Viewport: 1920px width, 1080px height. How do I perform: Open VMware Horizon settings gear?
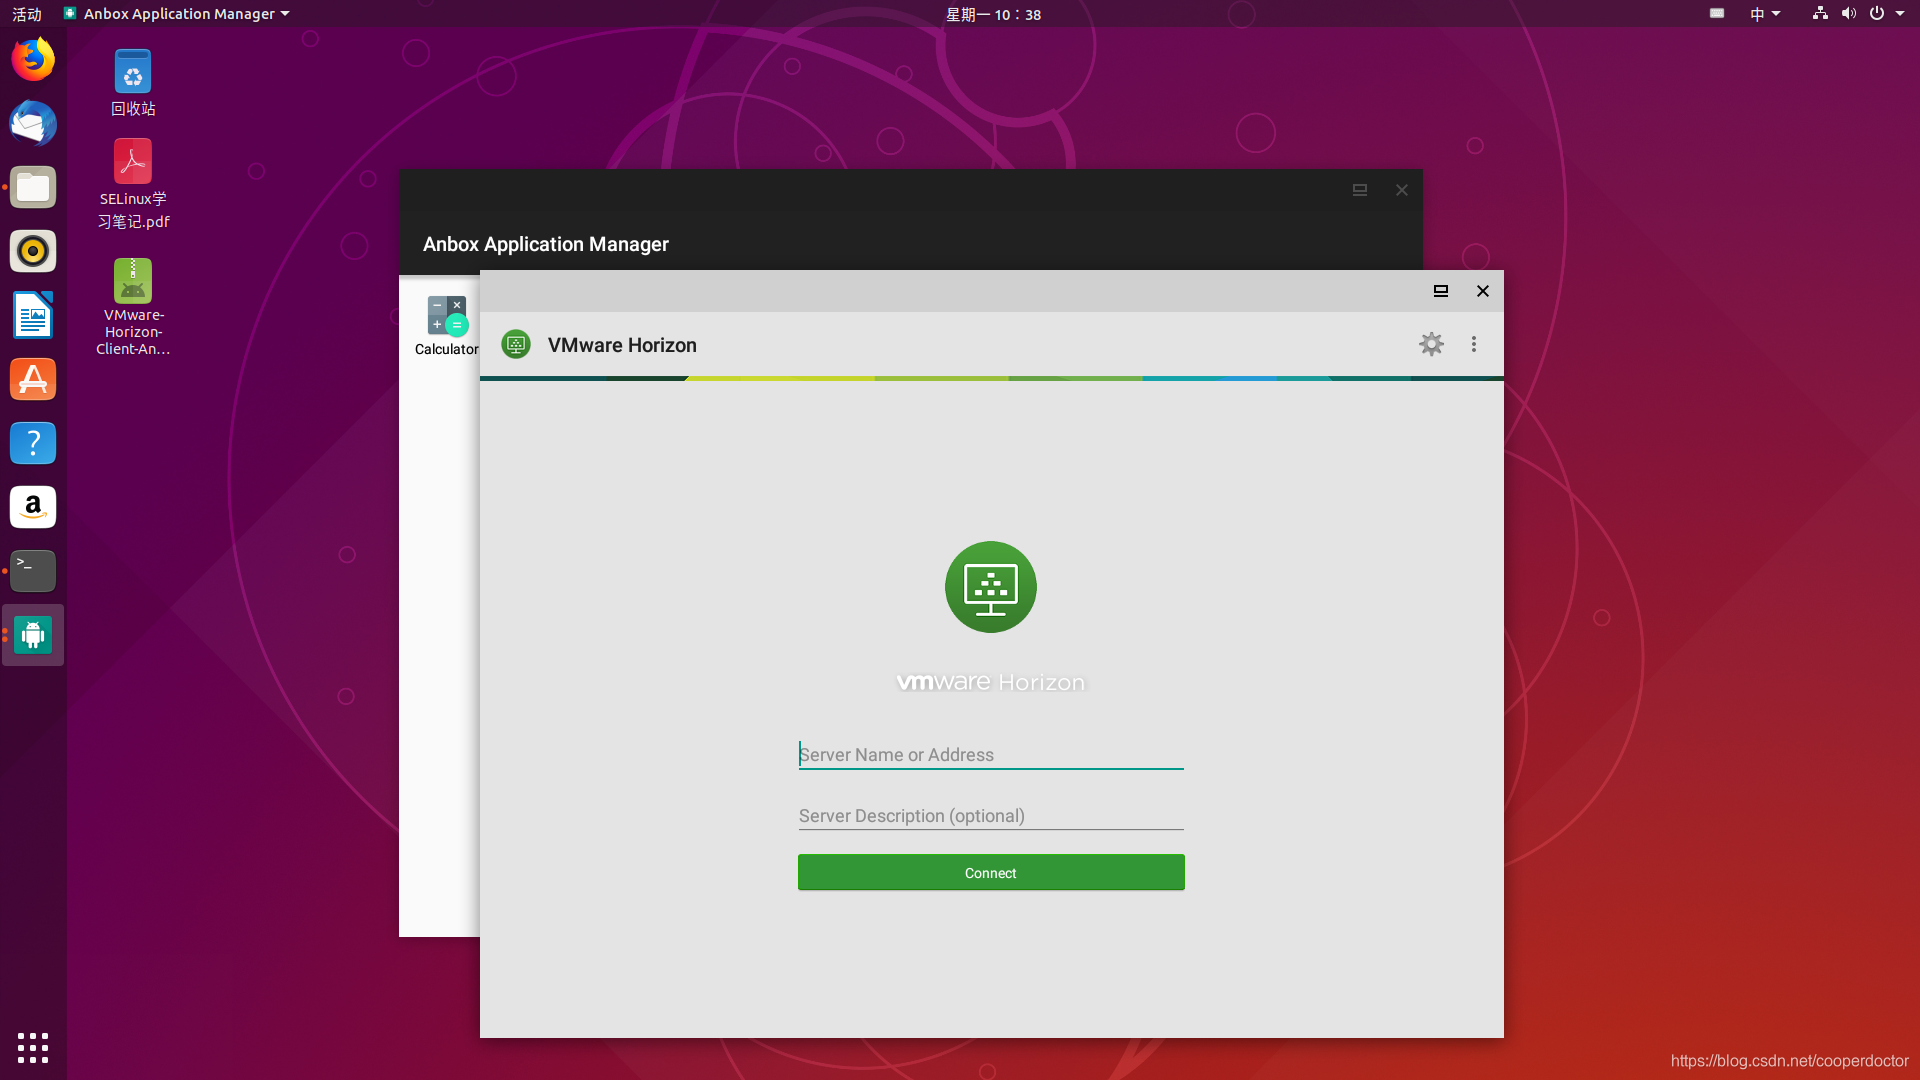(1431, 344)
